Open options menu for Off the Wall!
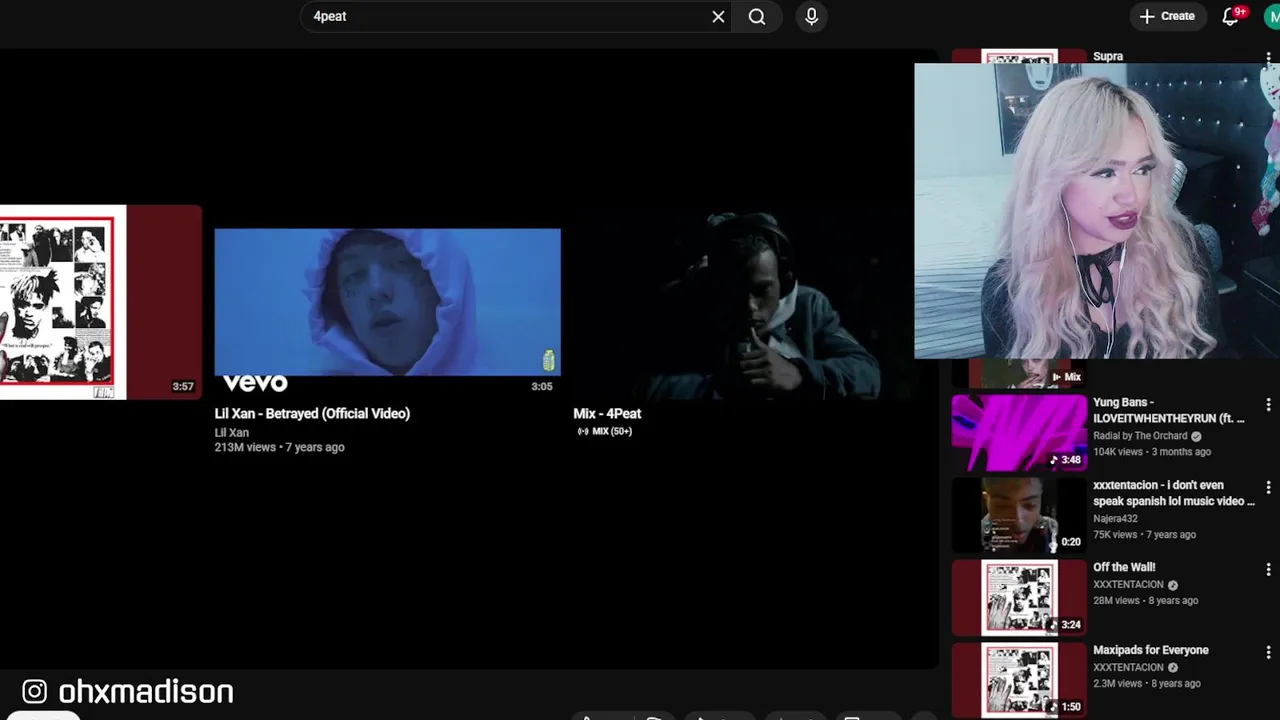The width and height of the screenshot is (1280, 720). 1268,569
